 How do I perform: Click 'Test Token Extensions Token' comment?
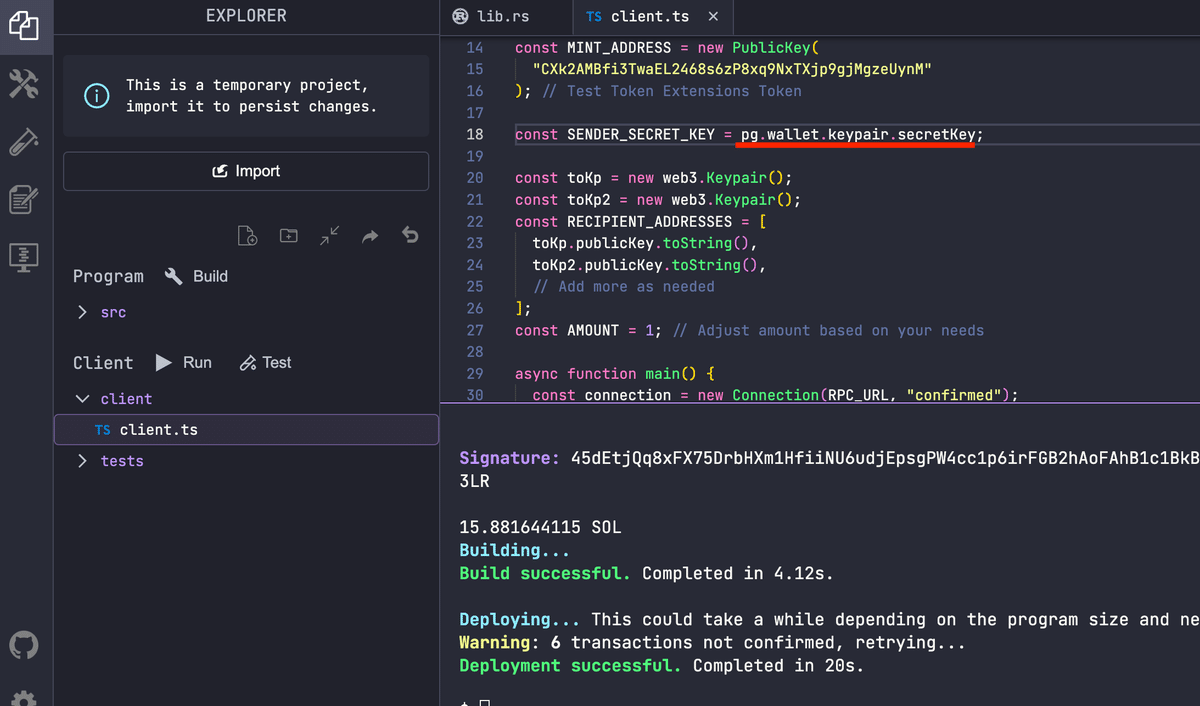684,91
